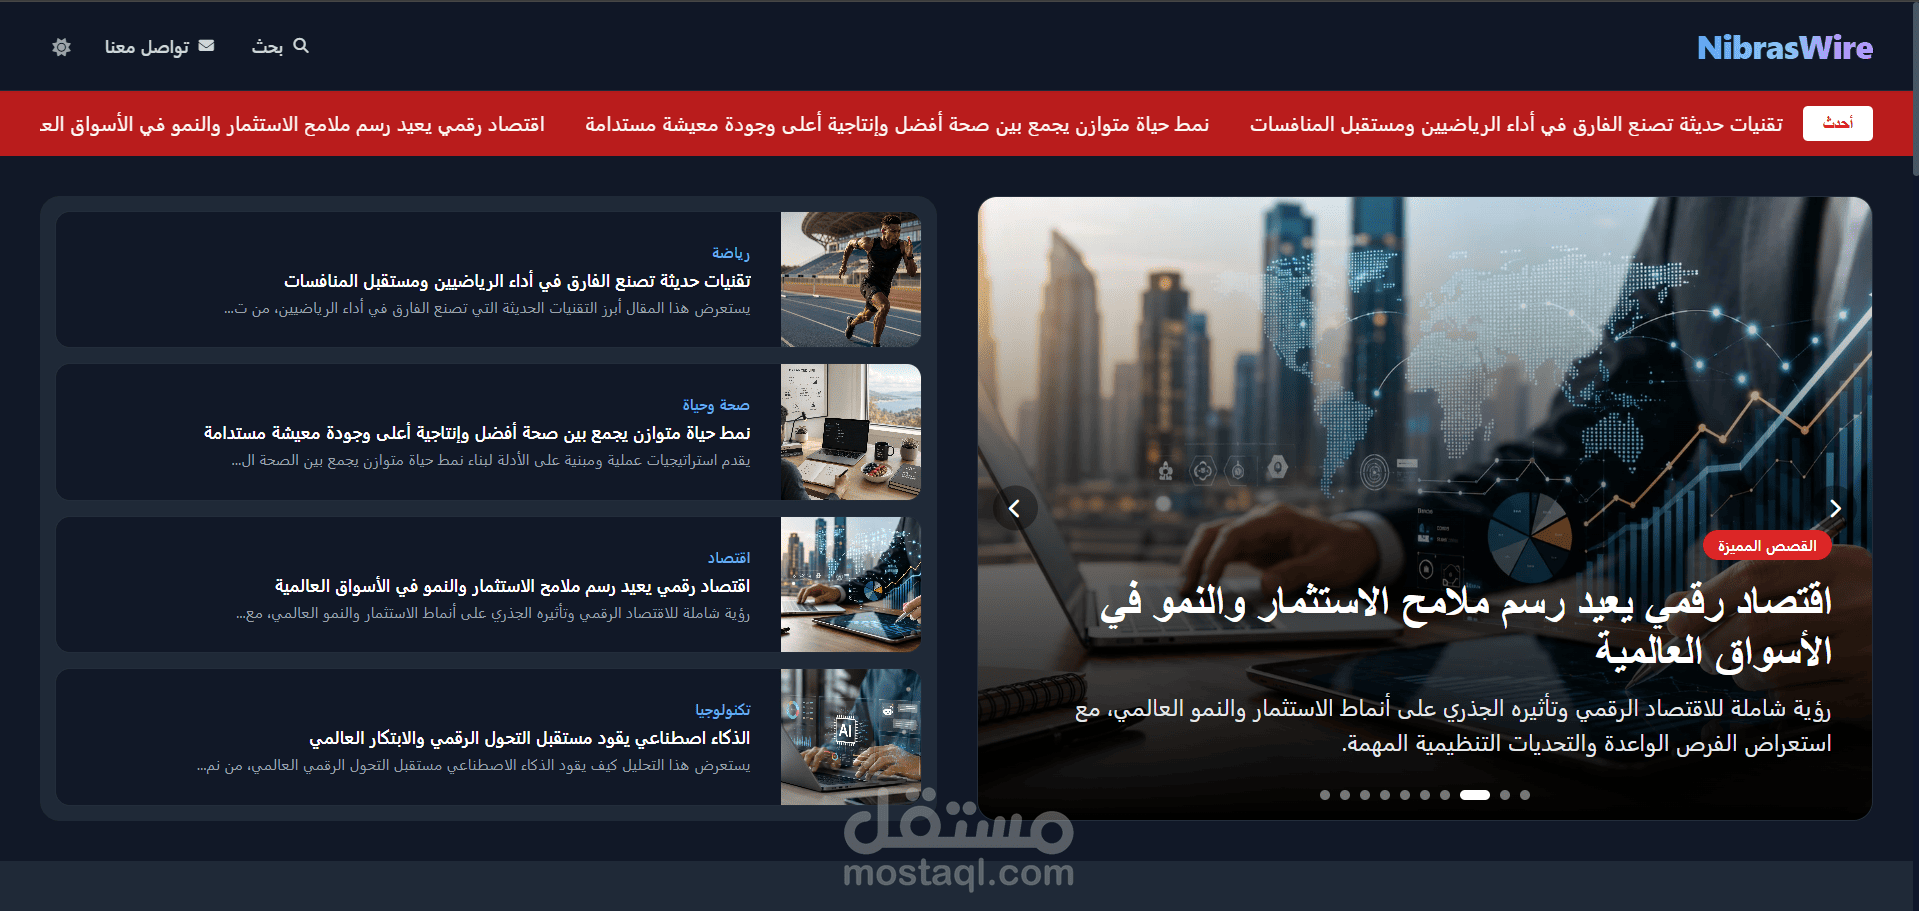Open article تقنيات حديثة تصنع الفارق in list
Viewport: 1919px width, 911px height.
click(x=517, y=281)
